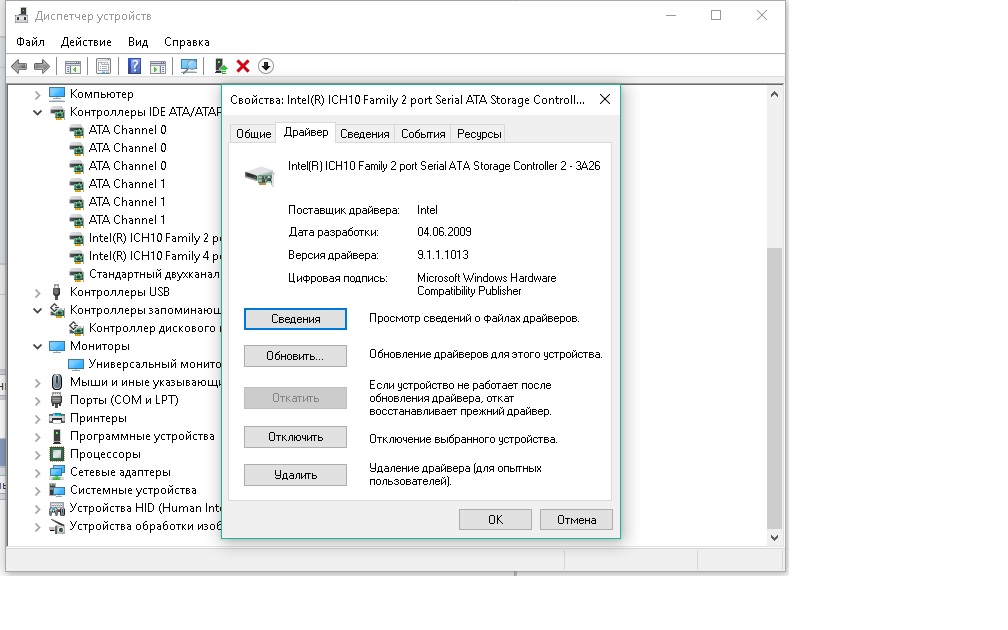The height and width of the screenshot is (630, 1008).
Task: Confirm with the OK button
Action: (x=495, y=519)
